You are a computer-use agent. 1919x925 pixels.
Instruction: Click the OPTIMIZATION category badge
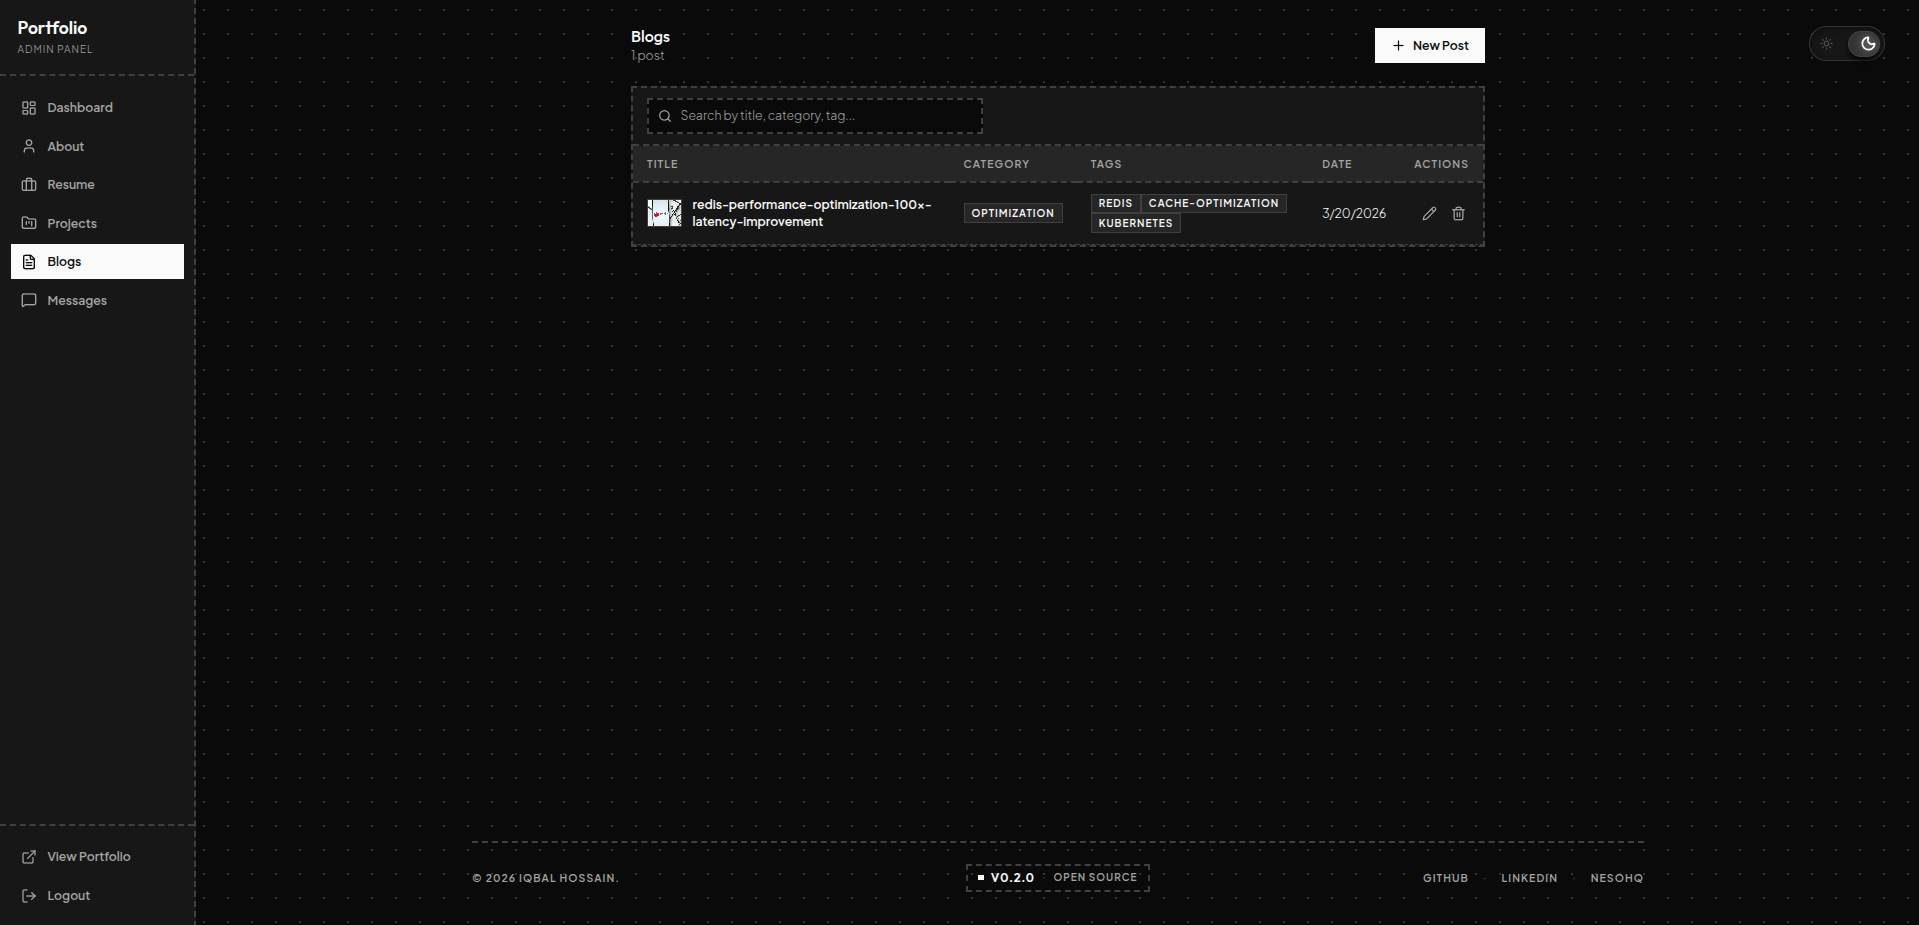click(x=1012, y=213)
